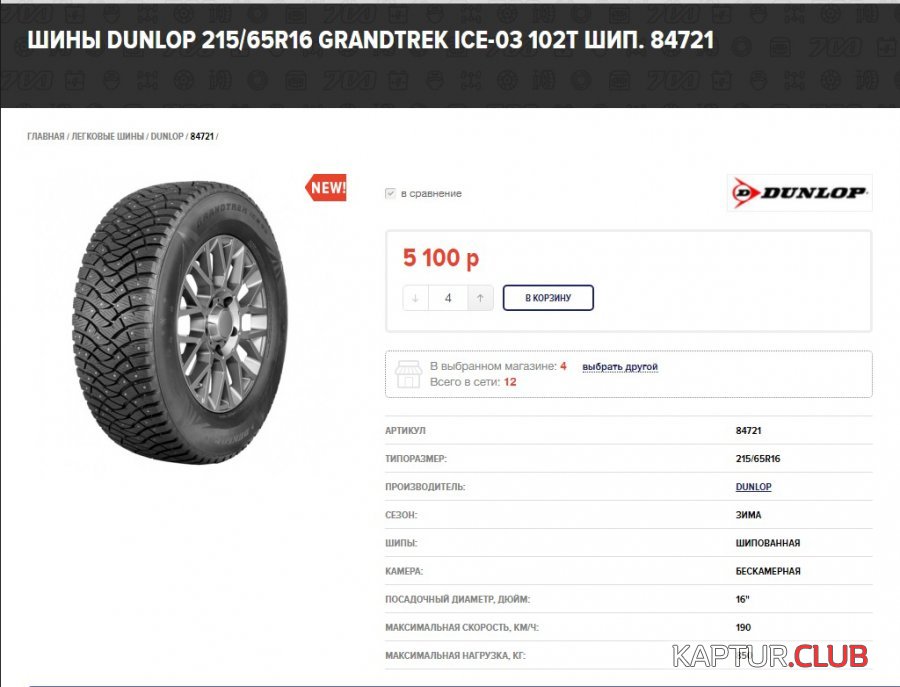Toggle the 'в сравнение' checkbox
This screenshot has height=687, width=900.
[390, 193]
